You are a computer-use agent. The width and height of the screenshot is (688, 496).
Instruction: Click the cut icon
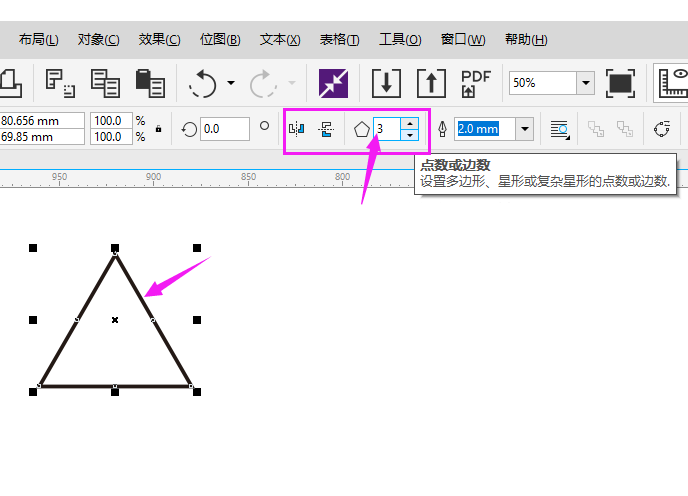pyautogui.click(x=60, y=83)
